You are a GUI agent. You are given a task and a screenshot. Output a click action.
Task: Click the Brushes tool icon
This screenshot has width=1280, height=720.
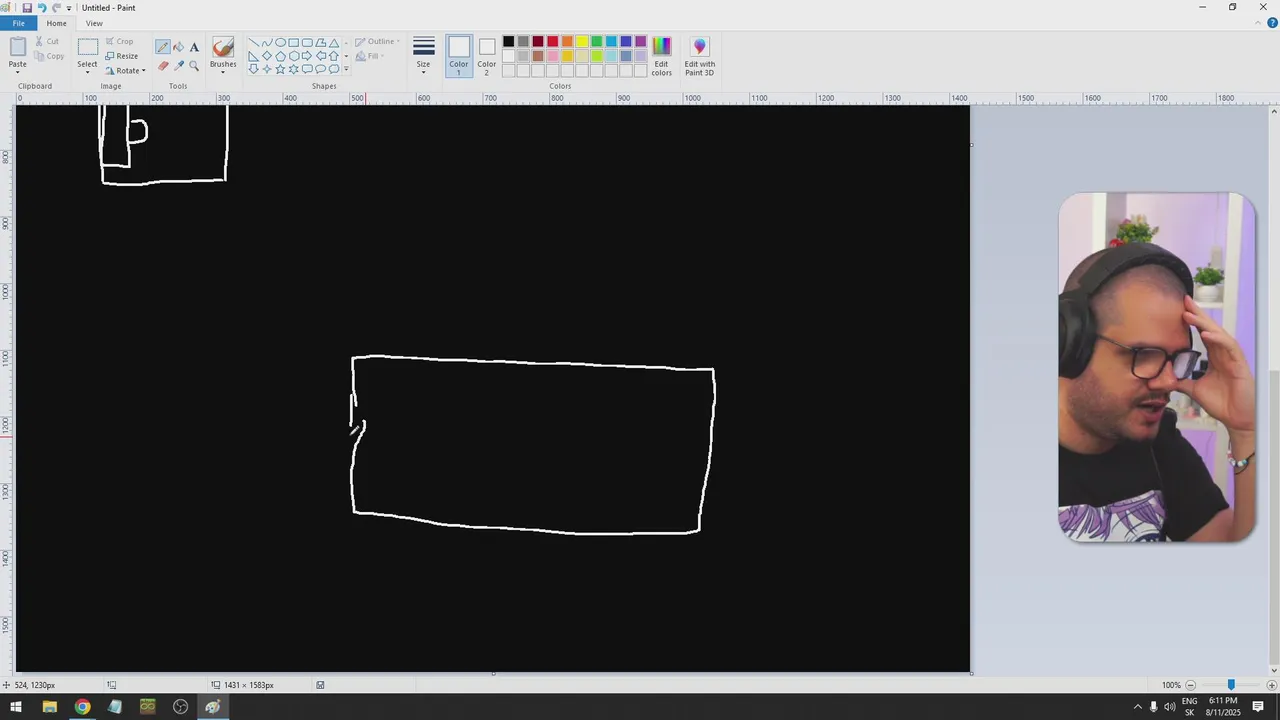tap(223, 47)
